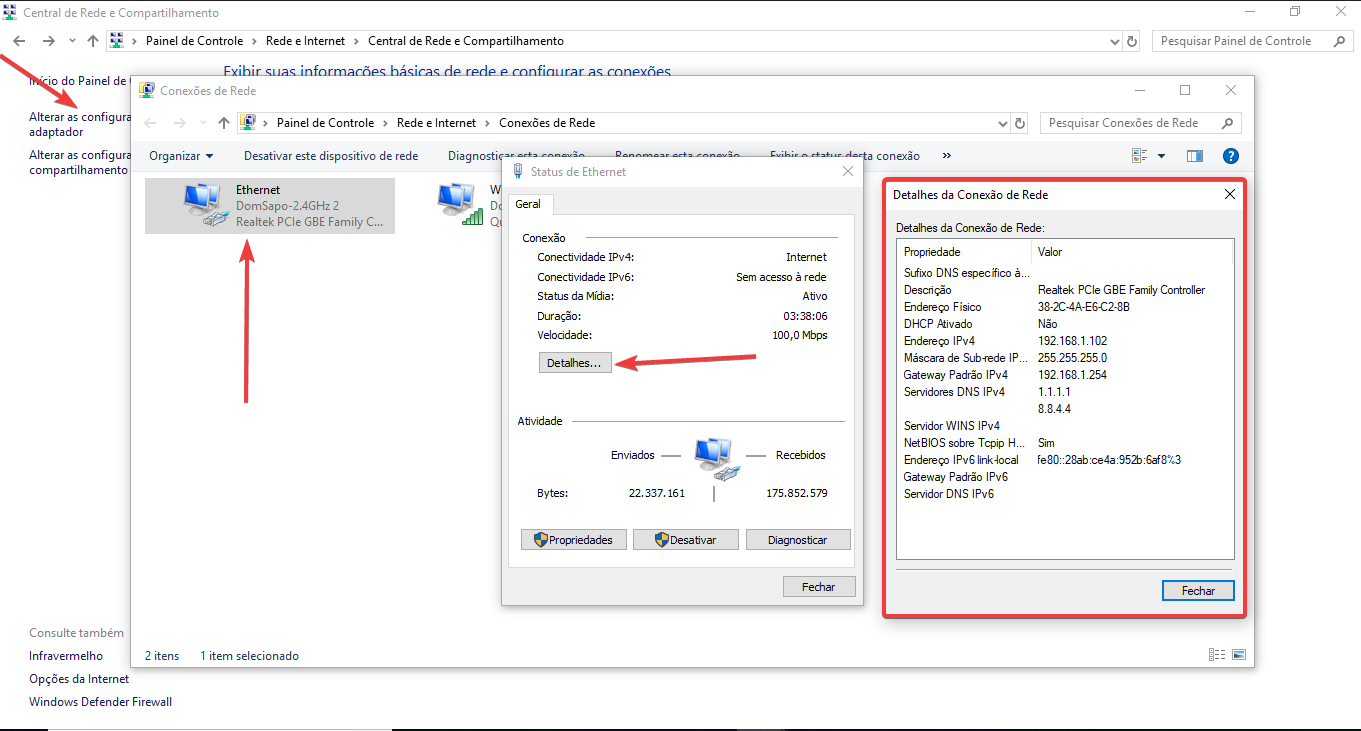This screenshot has width=1361, height=731.
Task: Open Opções da Internet link
Action: coord(79,679)
